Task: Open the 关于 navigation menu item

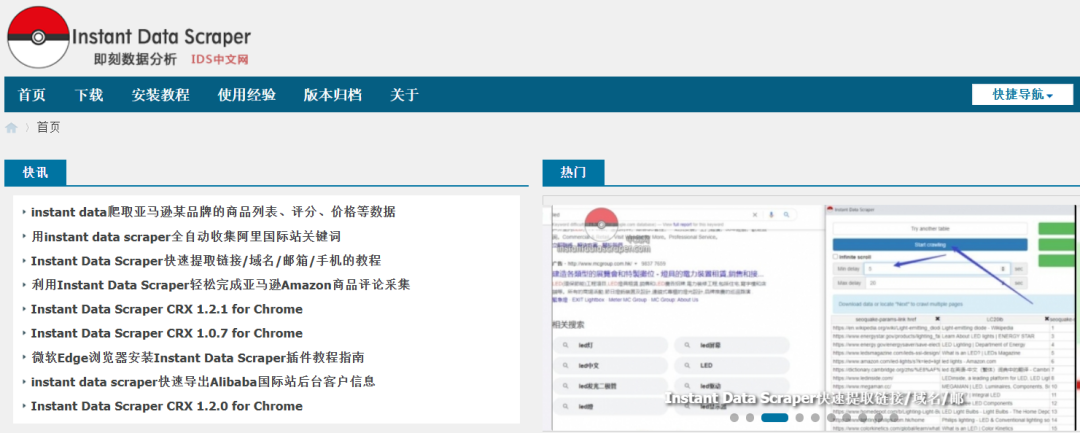Action: tap(404, 95)
